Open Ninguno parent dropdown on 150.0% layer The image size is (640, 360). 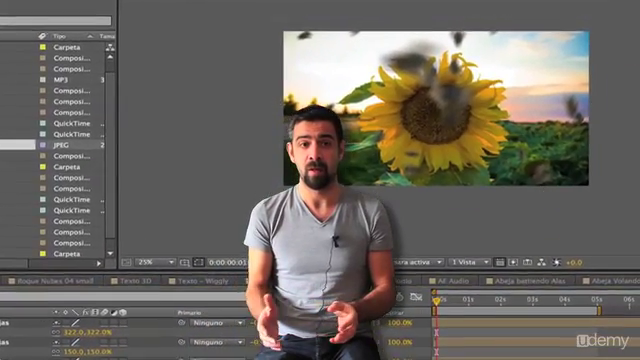pos(218,342)
